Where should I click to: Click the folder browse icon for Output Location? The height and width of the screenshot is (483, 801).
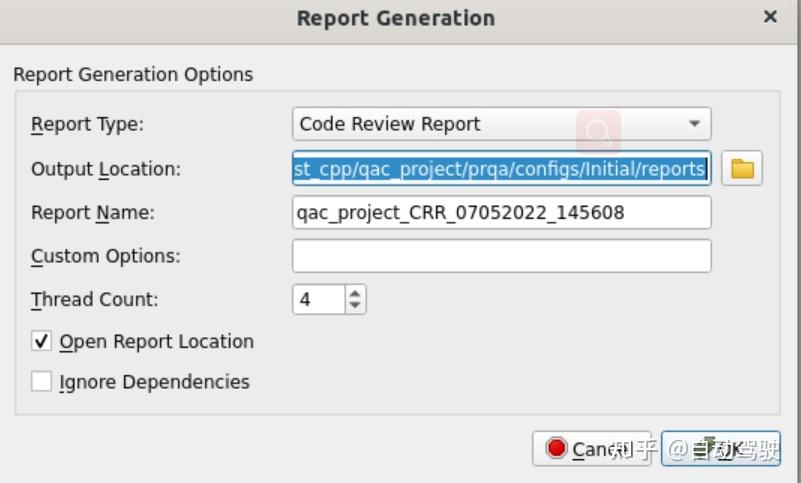pyautogui.click(x=741, y=169)
